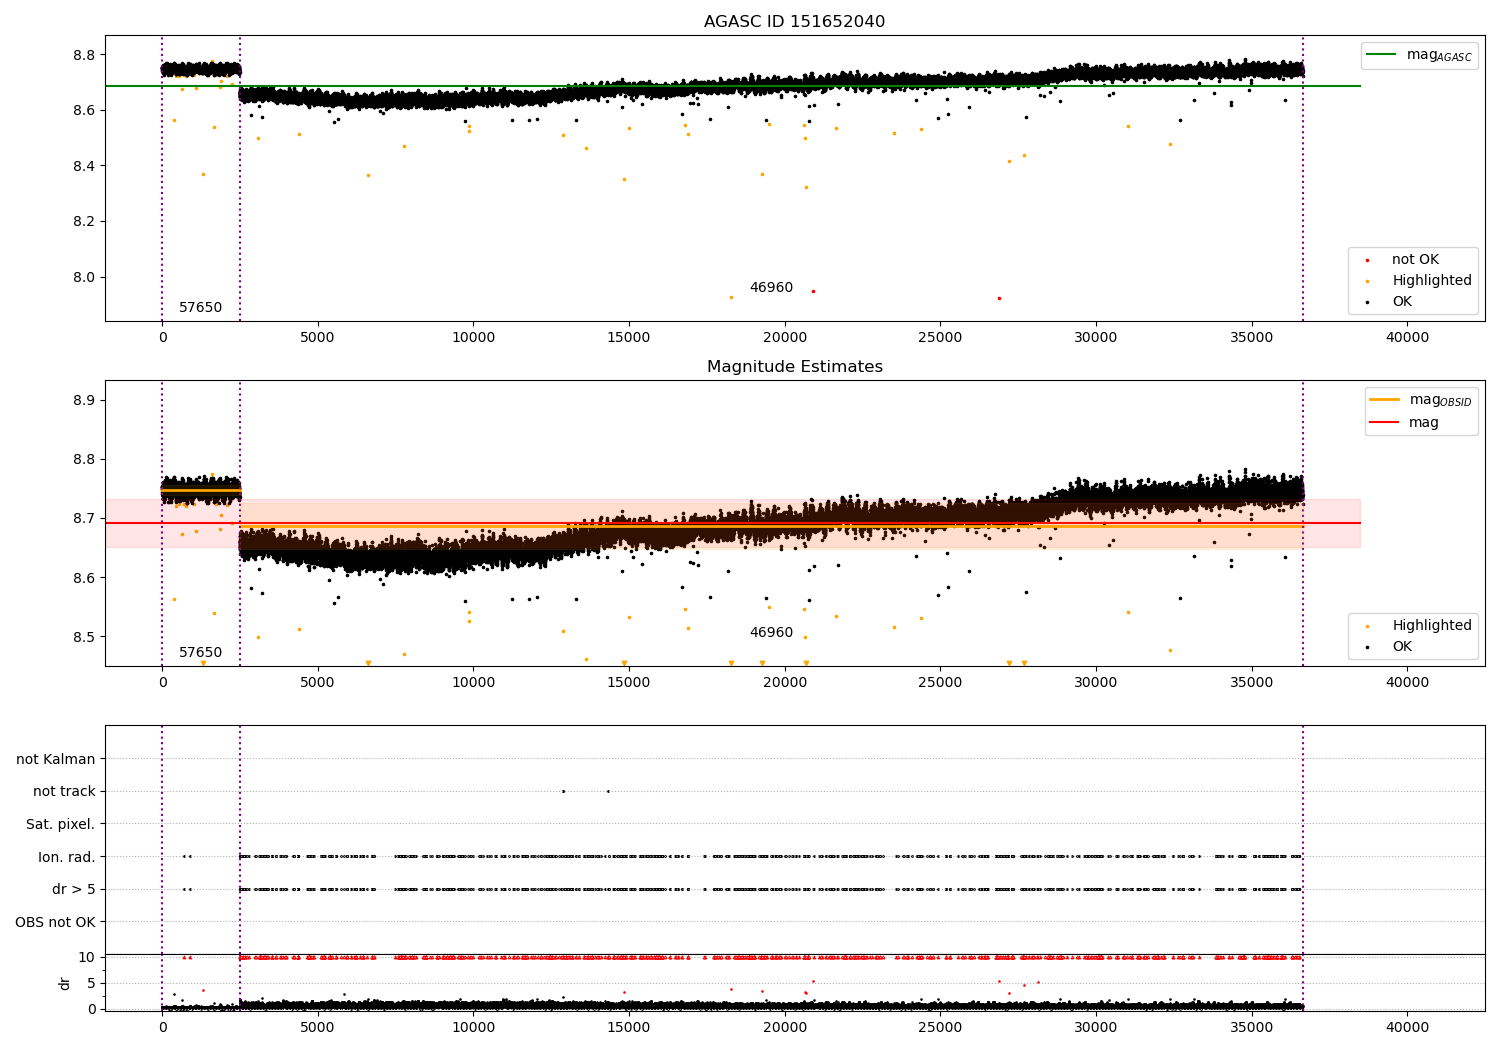
Task: Click the rotated 'dr' y-axis label
Action: pos(65,983)
